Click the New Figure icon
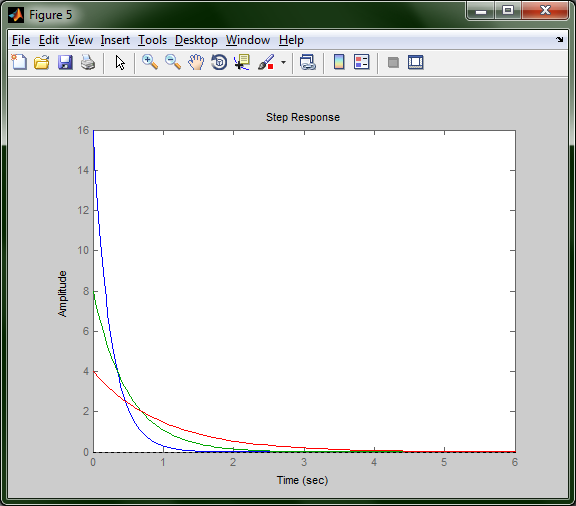 click(x=19, y=62)
